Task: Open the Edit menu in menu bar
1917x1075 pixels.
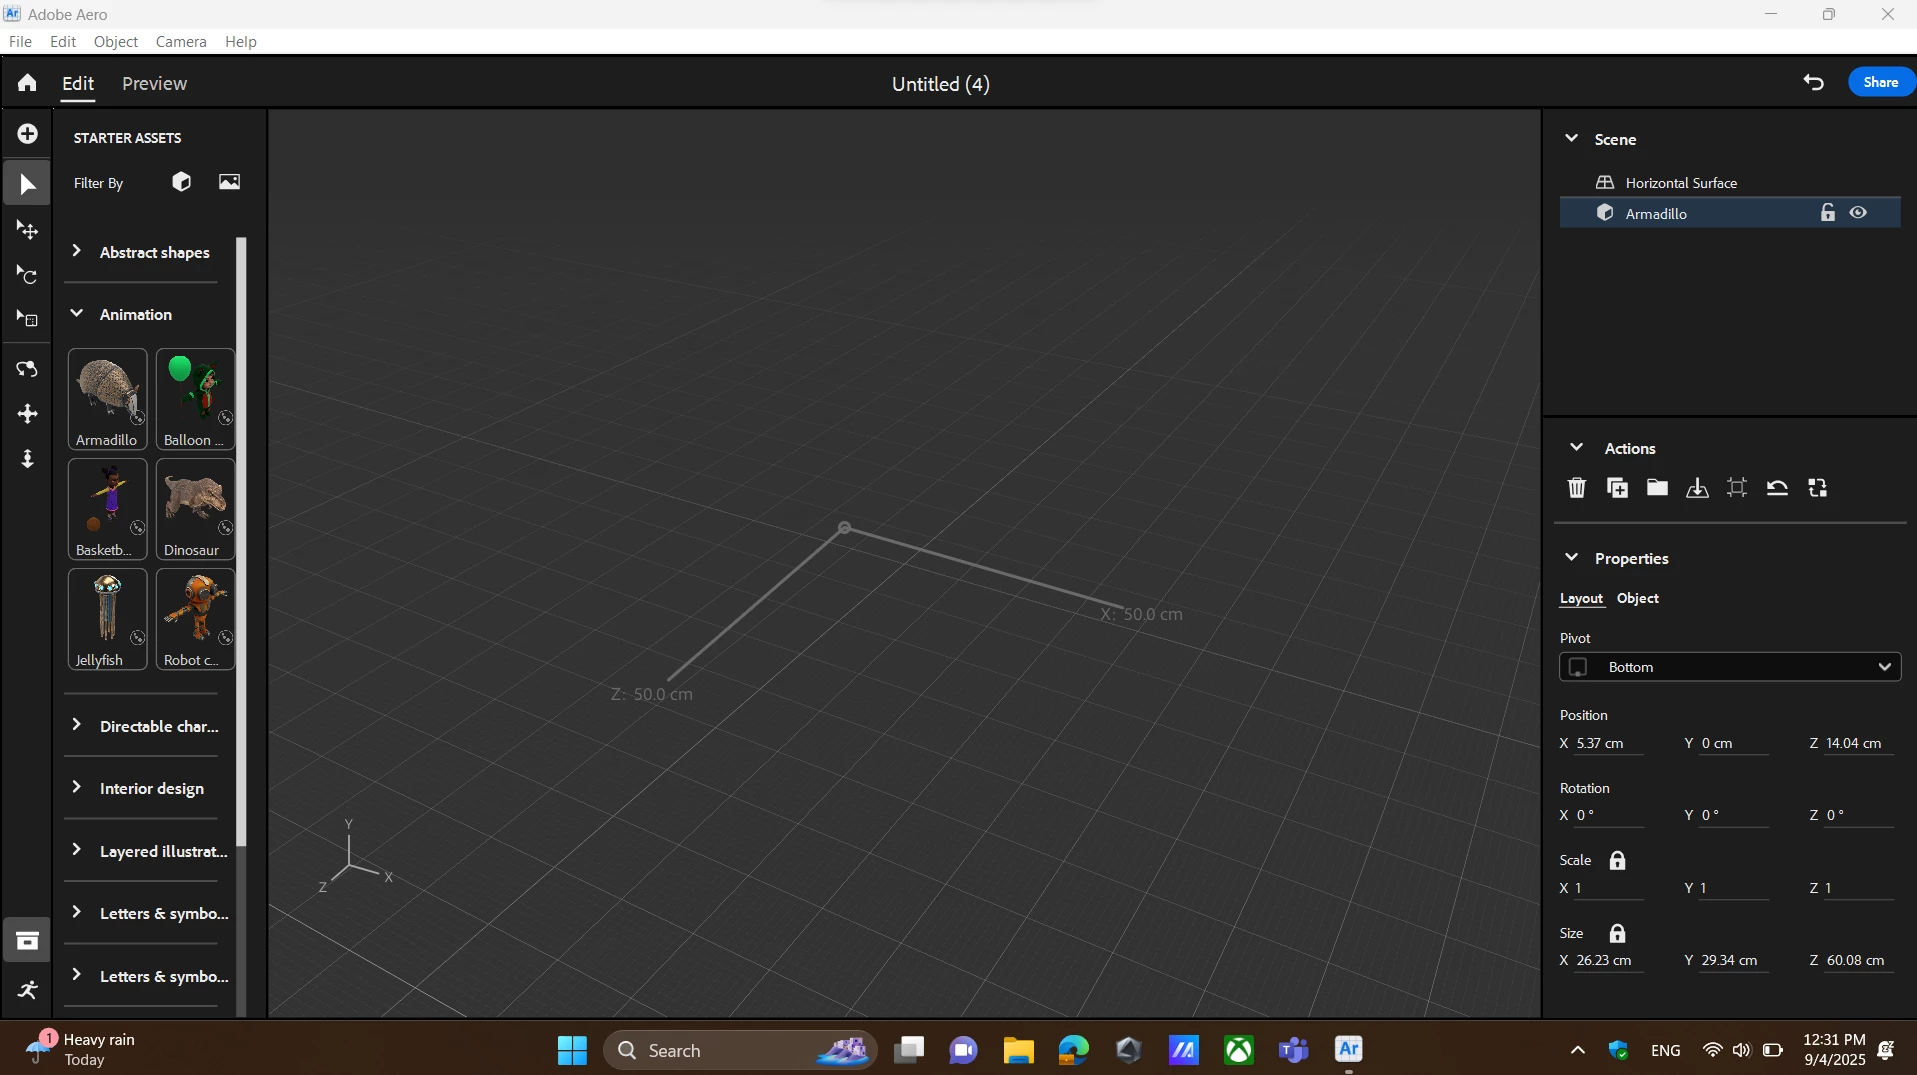Action: tap(63, 41)
